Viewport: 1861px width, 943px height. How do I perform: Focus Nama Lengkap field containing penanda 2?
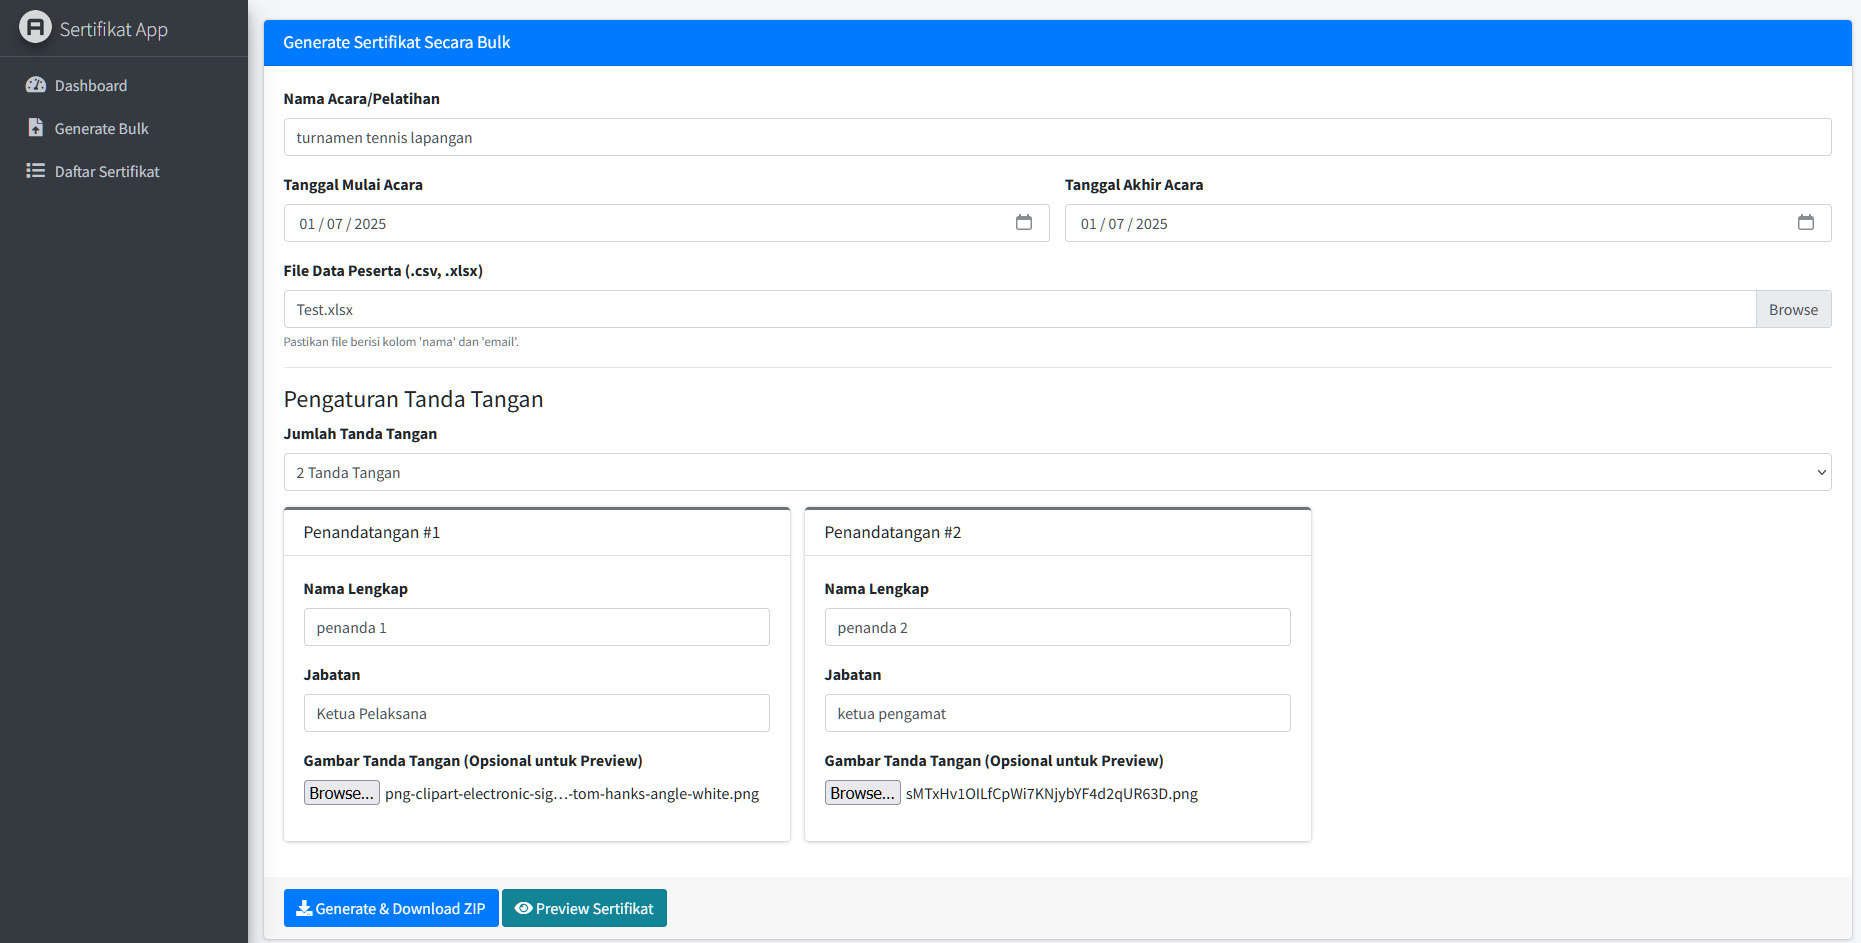click(1057, 627)
